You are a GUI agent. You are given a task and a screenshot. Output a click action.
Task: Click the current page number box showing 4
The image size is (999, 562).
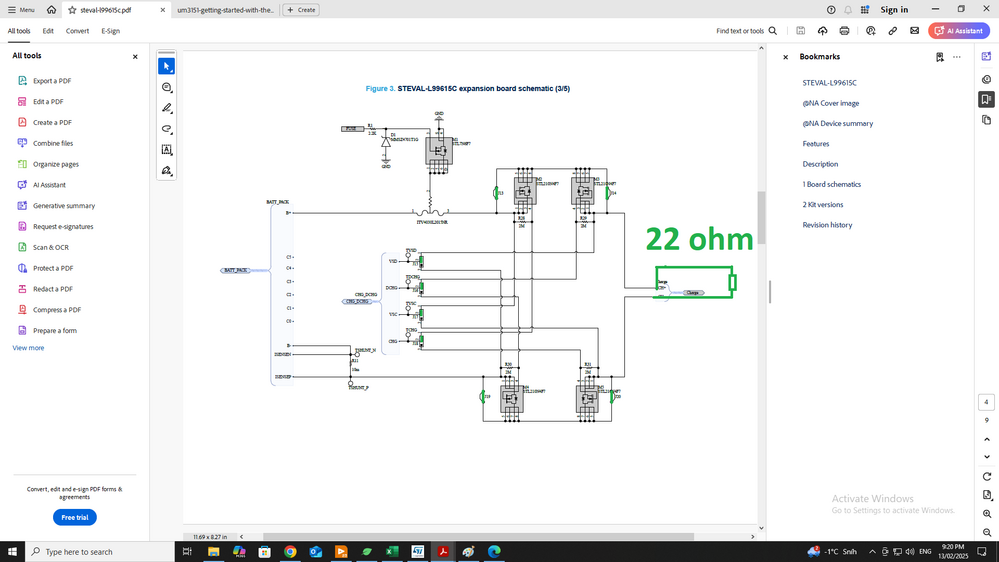(x=986, y=402)
